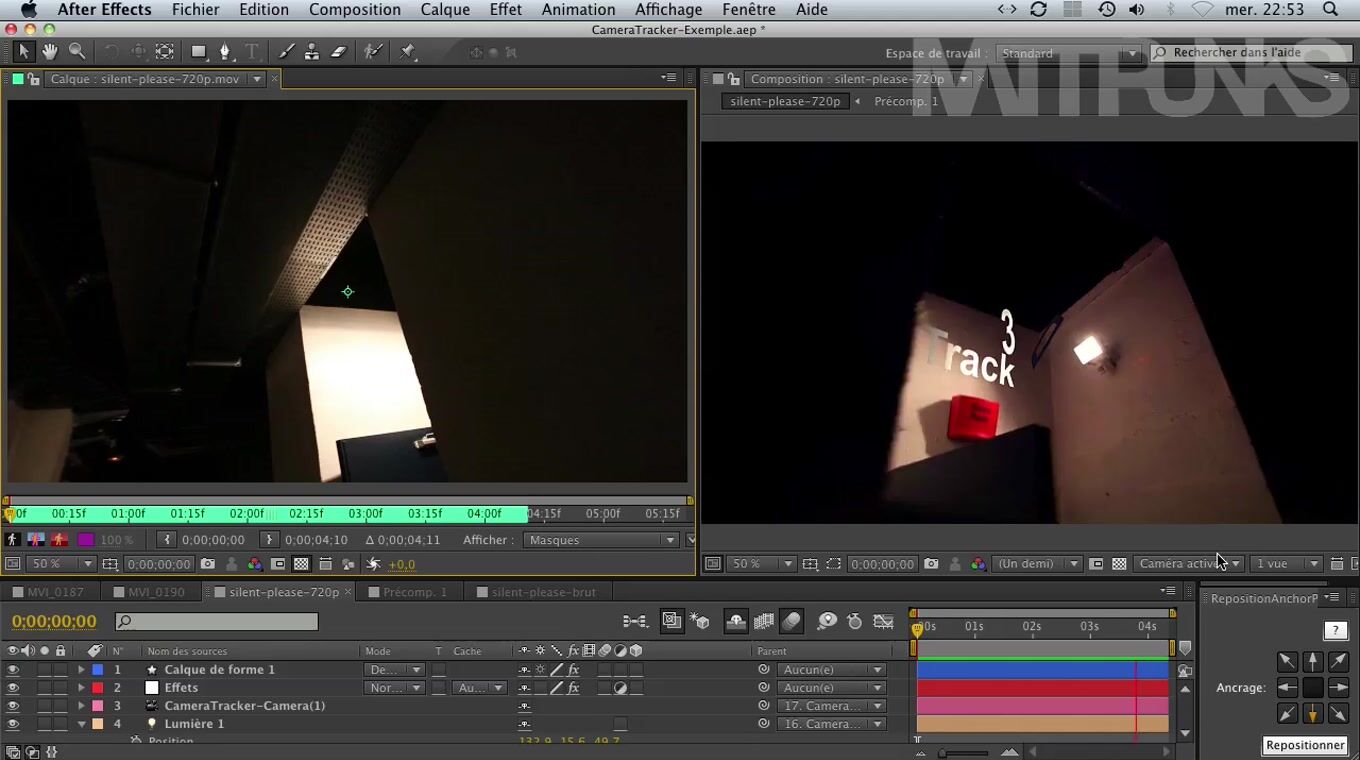This screenshot has height=760, width=1360.
Task: Select the Puppet Pin tool
Action: 407,52
